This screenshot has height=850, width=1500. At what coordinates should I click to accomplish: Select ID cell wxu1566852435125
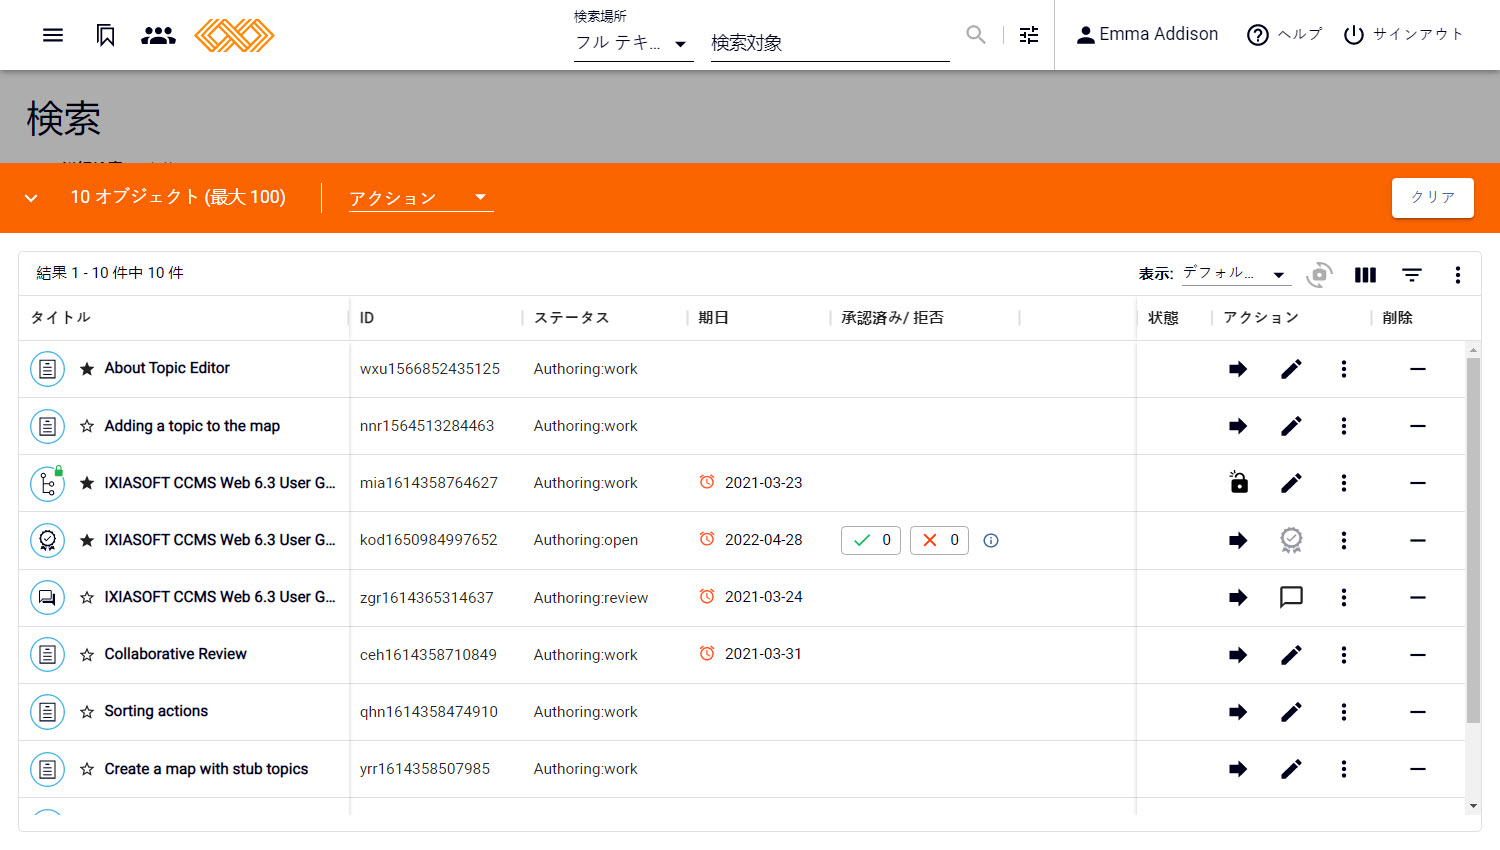[430, 369]
